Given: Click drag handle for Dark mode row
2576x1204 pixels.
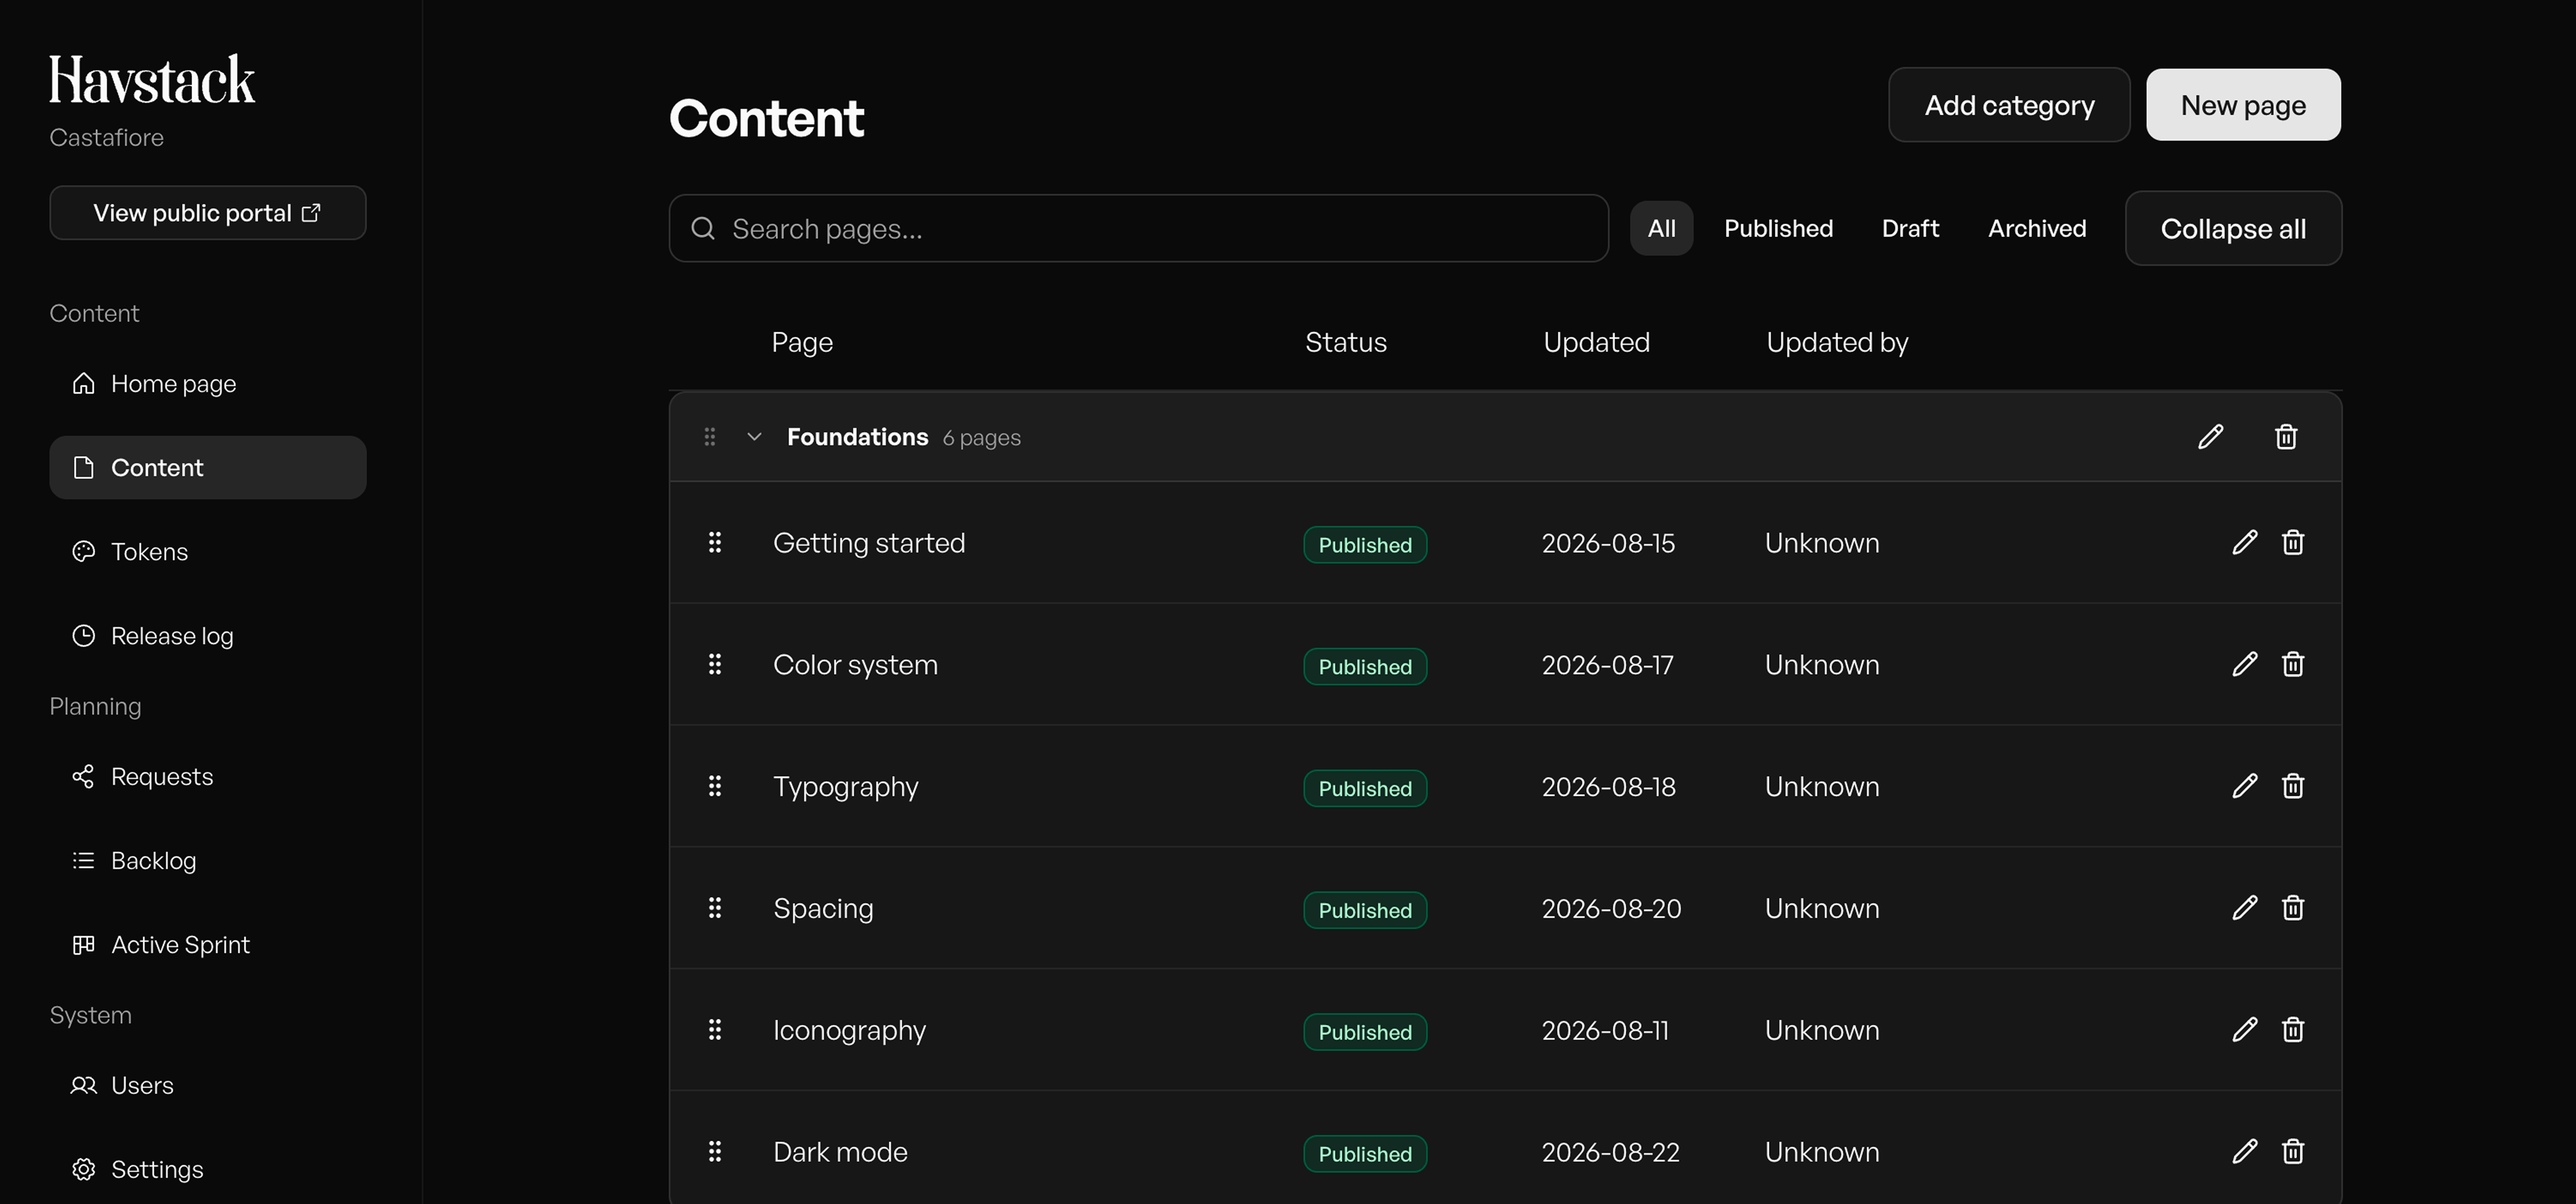Looking at the screenshot, I should (x=715, y=1152).
